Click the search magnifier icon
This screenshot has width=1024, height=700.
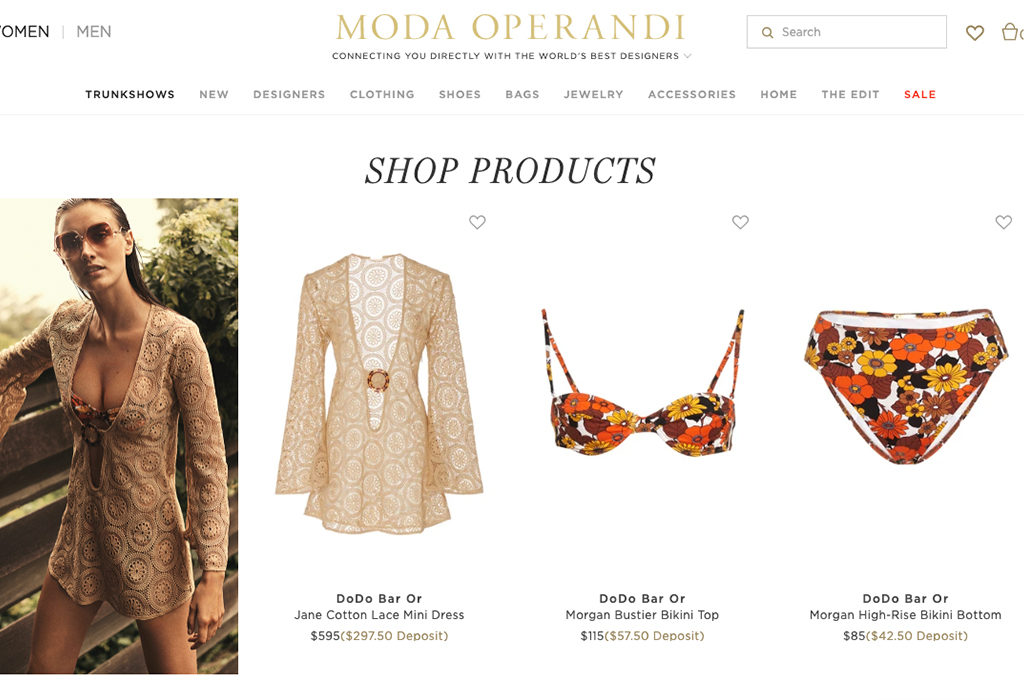[x=767, y=32]
